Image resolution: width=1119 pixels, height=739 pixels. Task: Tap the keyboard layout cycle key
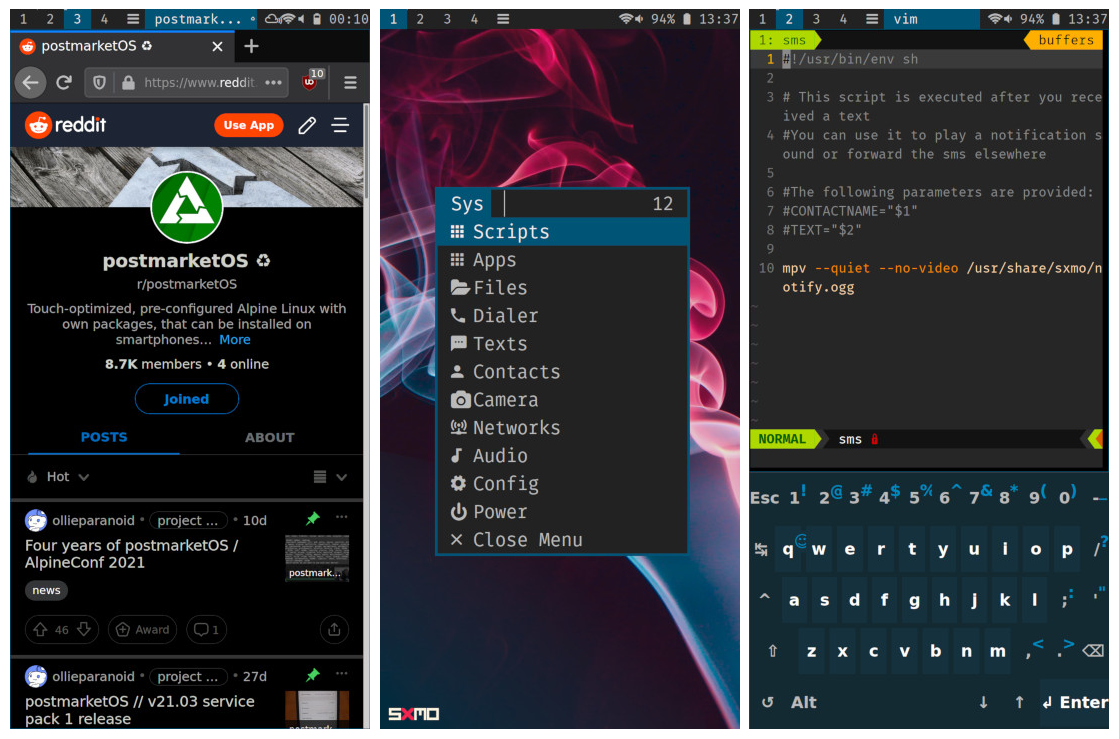pyautogui.click(x=767, y=703)
